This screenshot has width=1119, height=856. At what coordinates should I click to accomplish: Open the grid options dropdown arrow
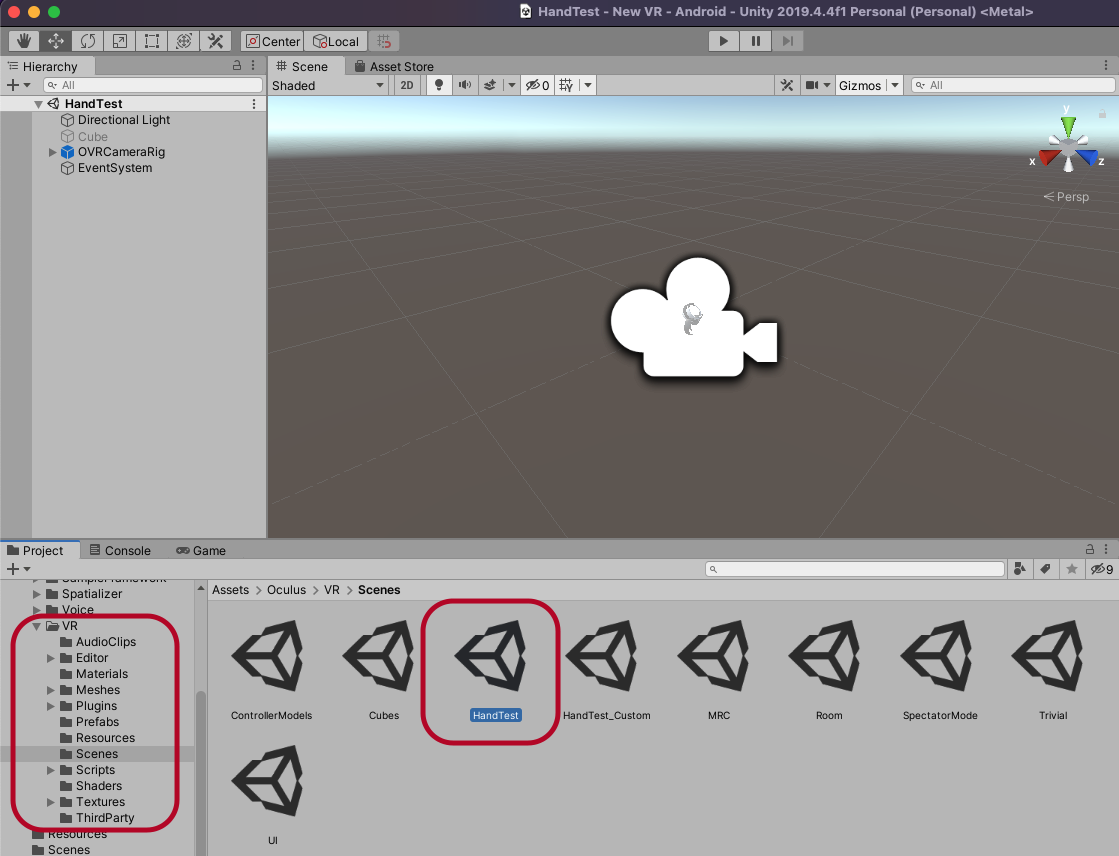[588, 86]
